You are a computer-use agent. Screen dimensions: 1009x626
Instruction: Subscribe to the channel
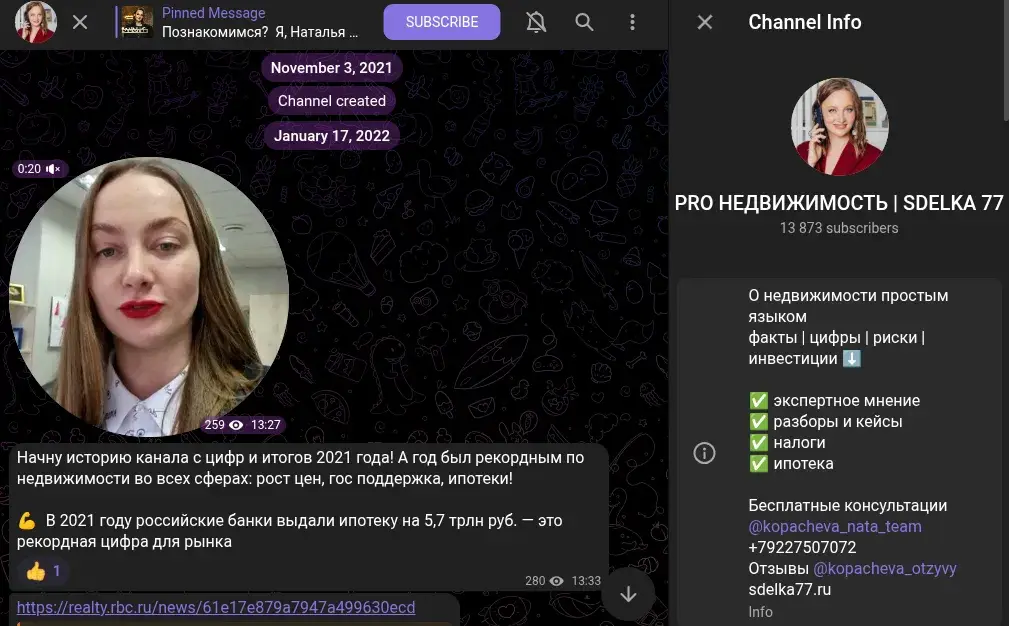tap(441, 22)
